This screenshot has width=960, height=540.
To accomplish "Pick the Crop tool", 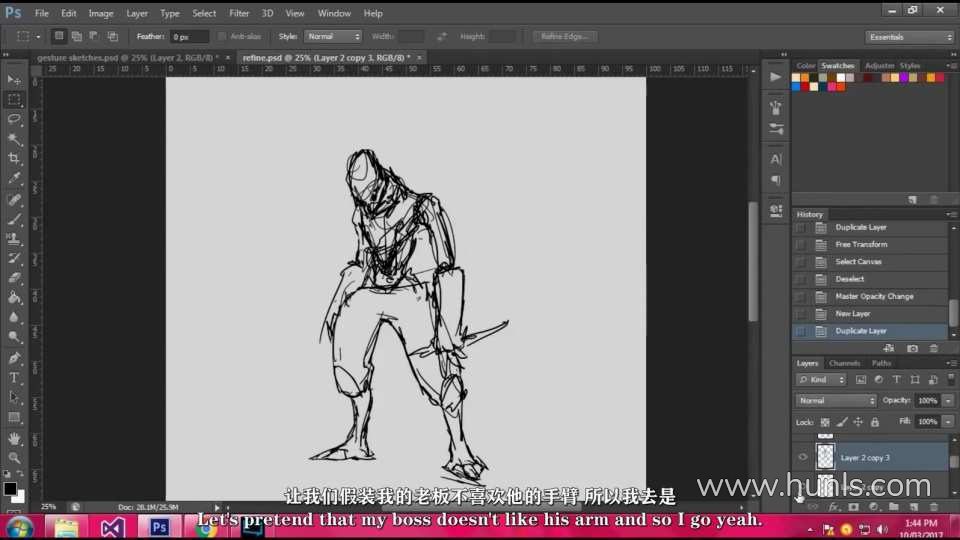I will pyautogui.click(x=14, y=159).
